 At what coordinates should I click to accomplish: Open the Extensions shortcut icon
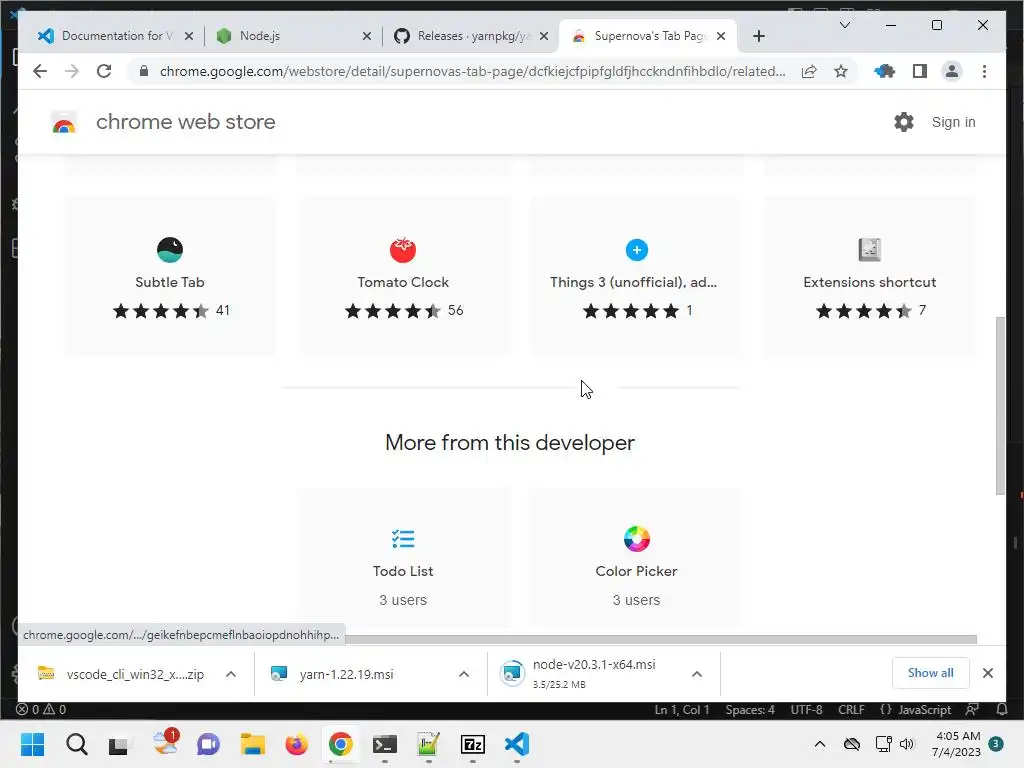pyautogui.click(x=869, y=249)
